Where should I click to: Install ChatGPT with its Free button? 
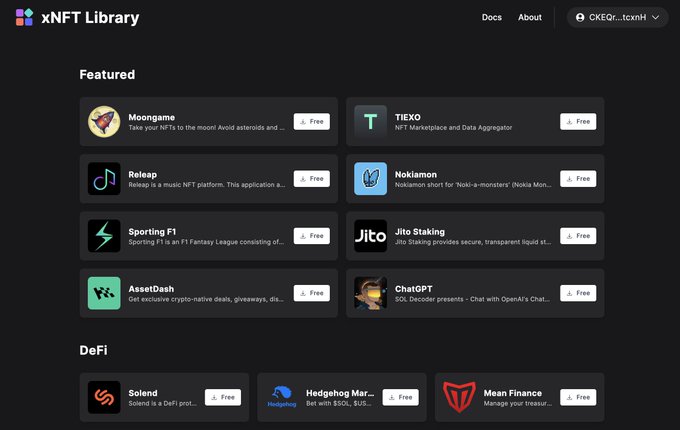click(578, 293)
